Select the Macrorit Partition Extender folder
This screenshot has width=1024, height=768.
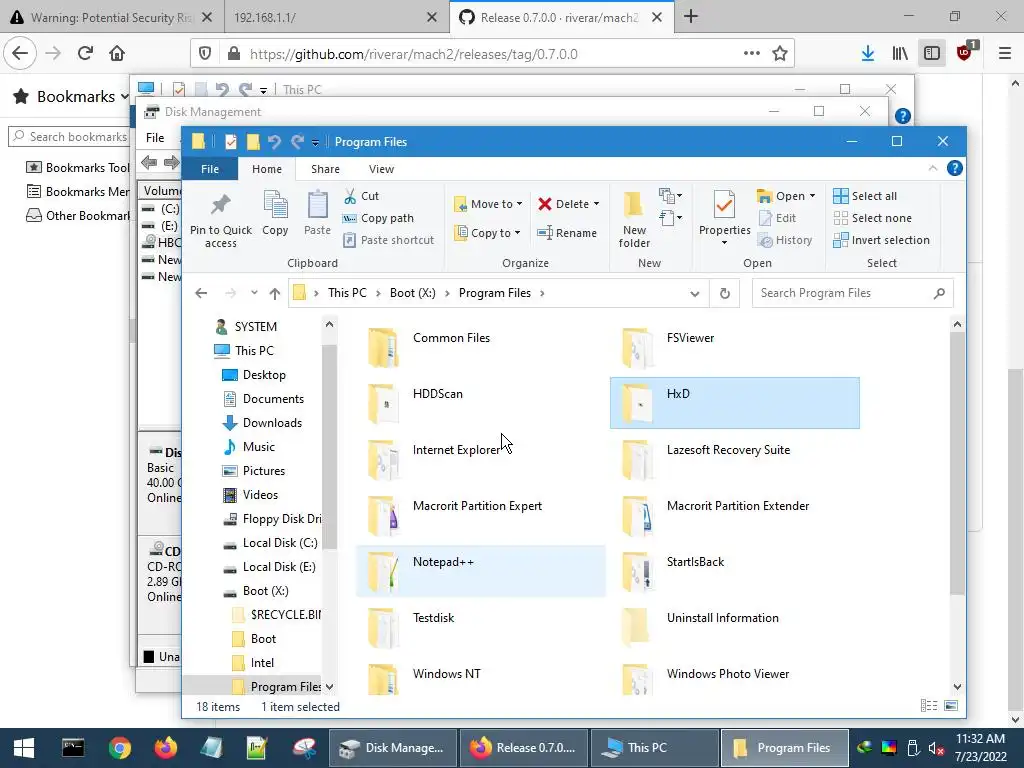click(734, 515)
